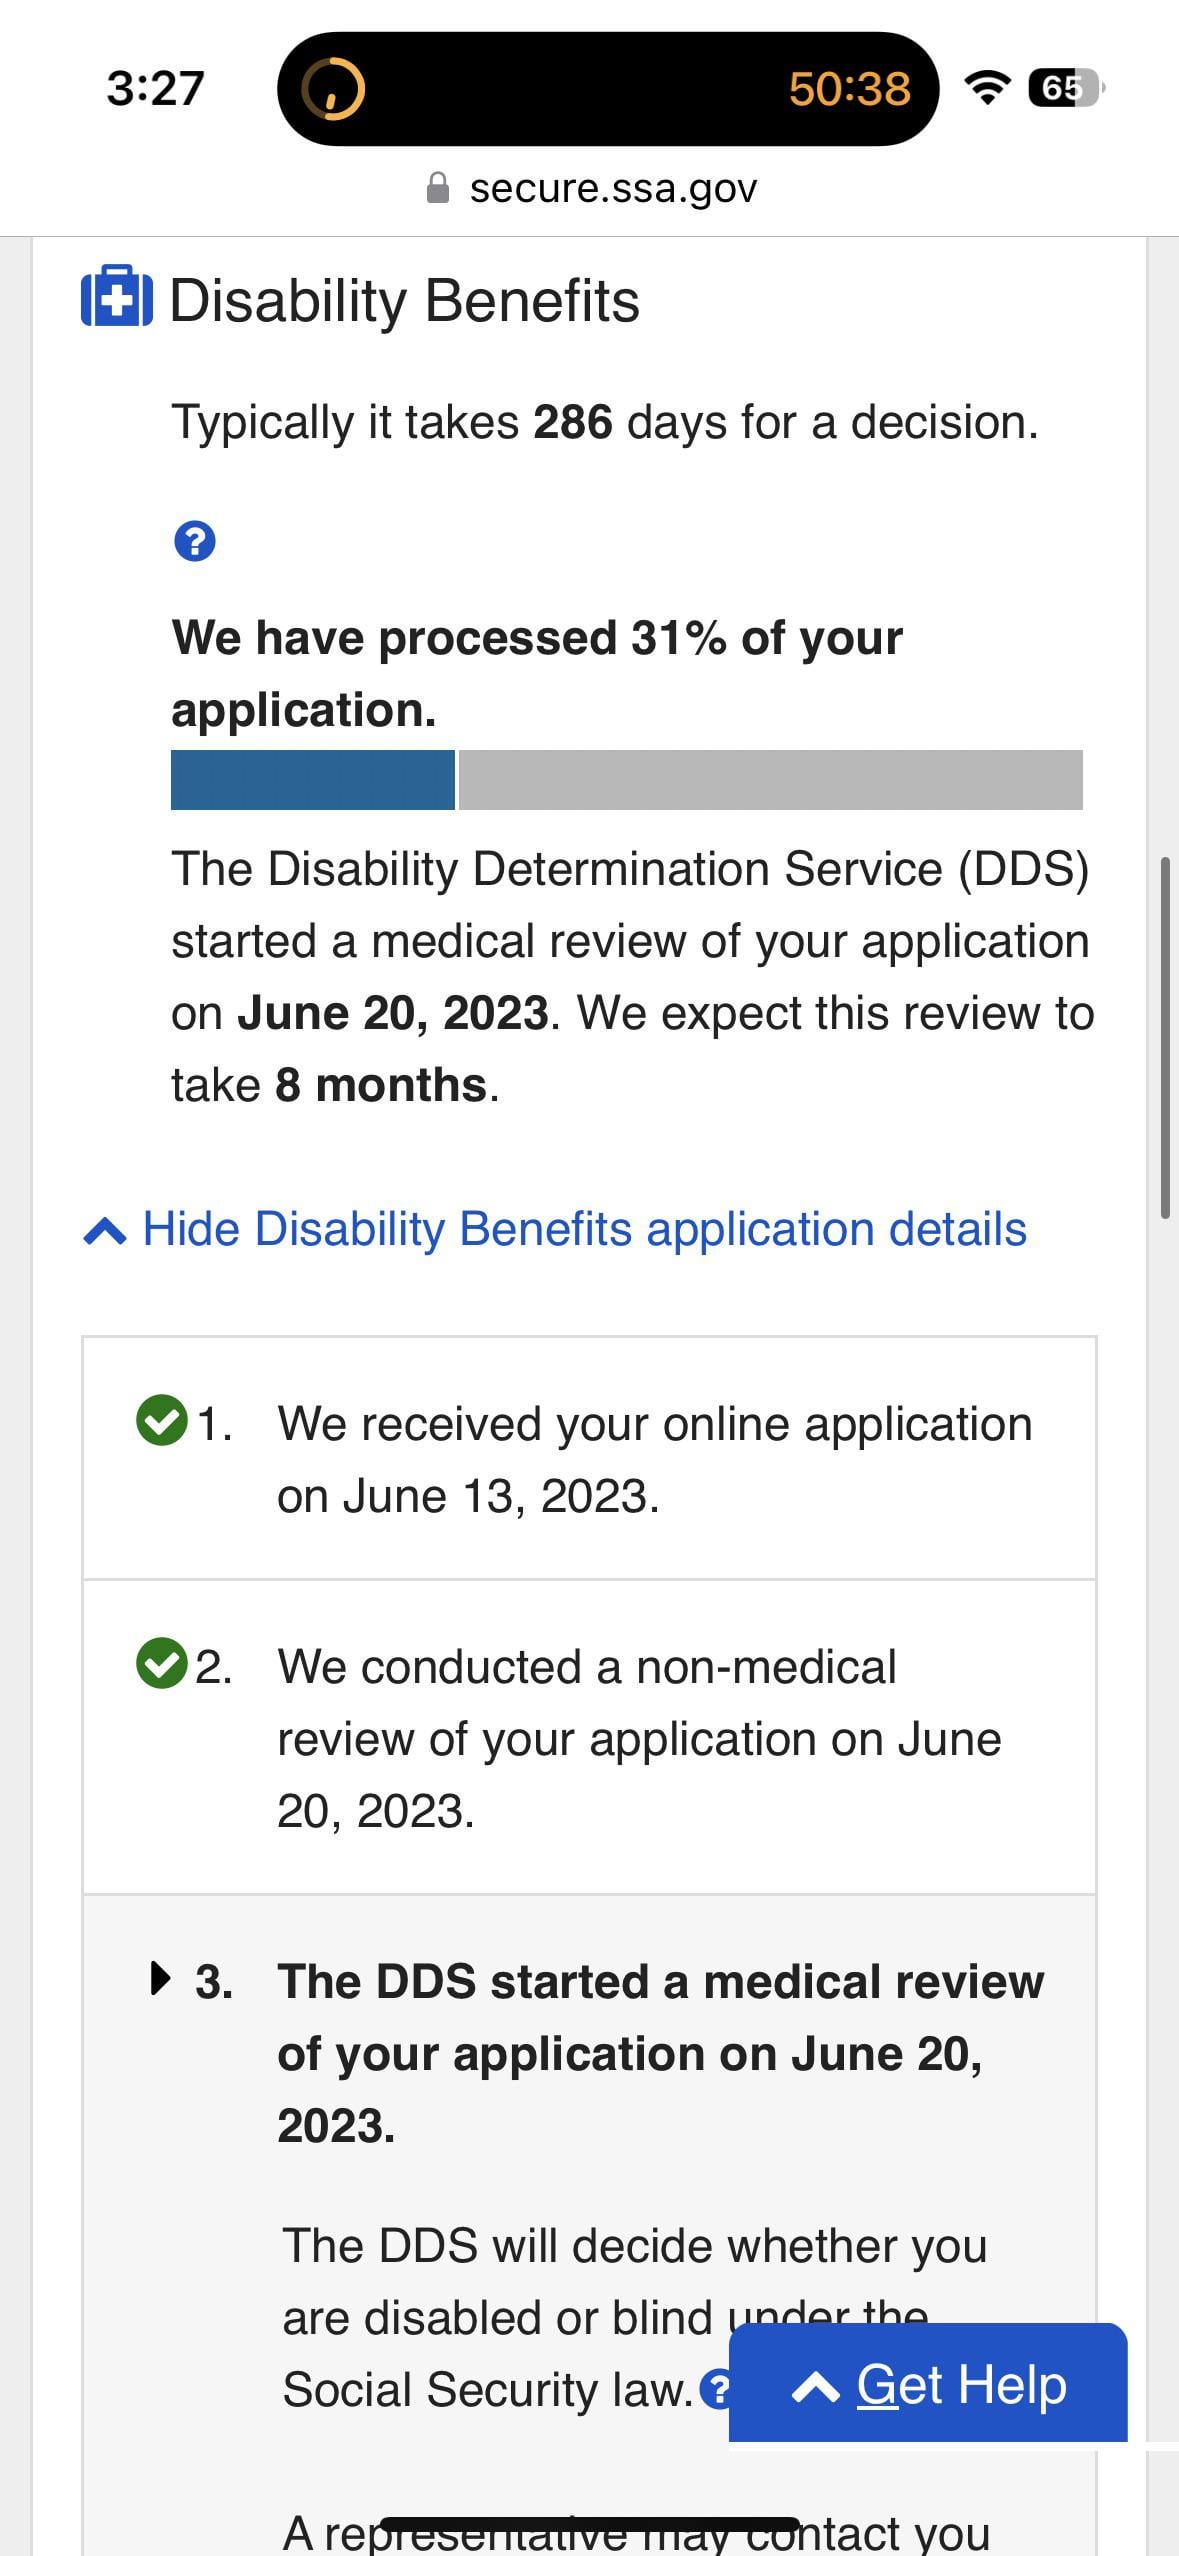Screen dimensions: 1179x2556
Task: Tap the help icon beside Social Security law
Action: [716, 2389]
